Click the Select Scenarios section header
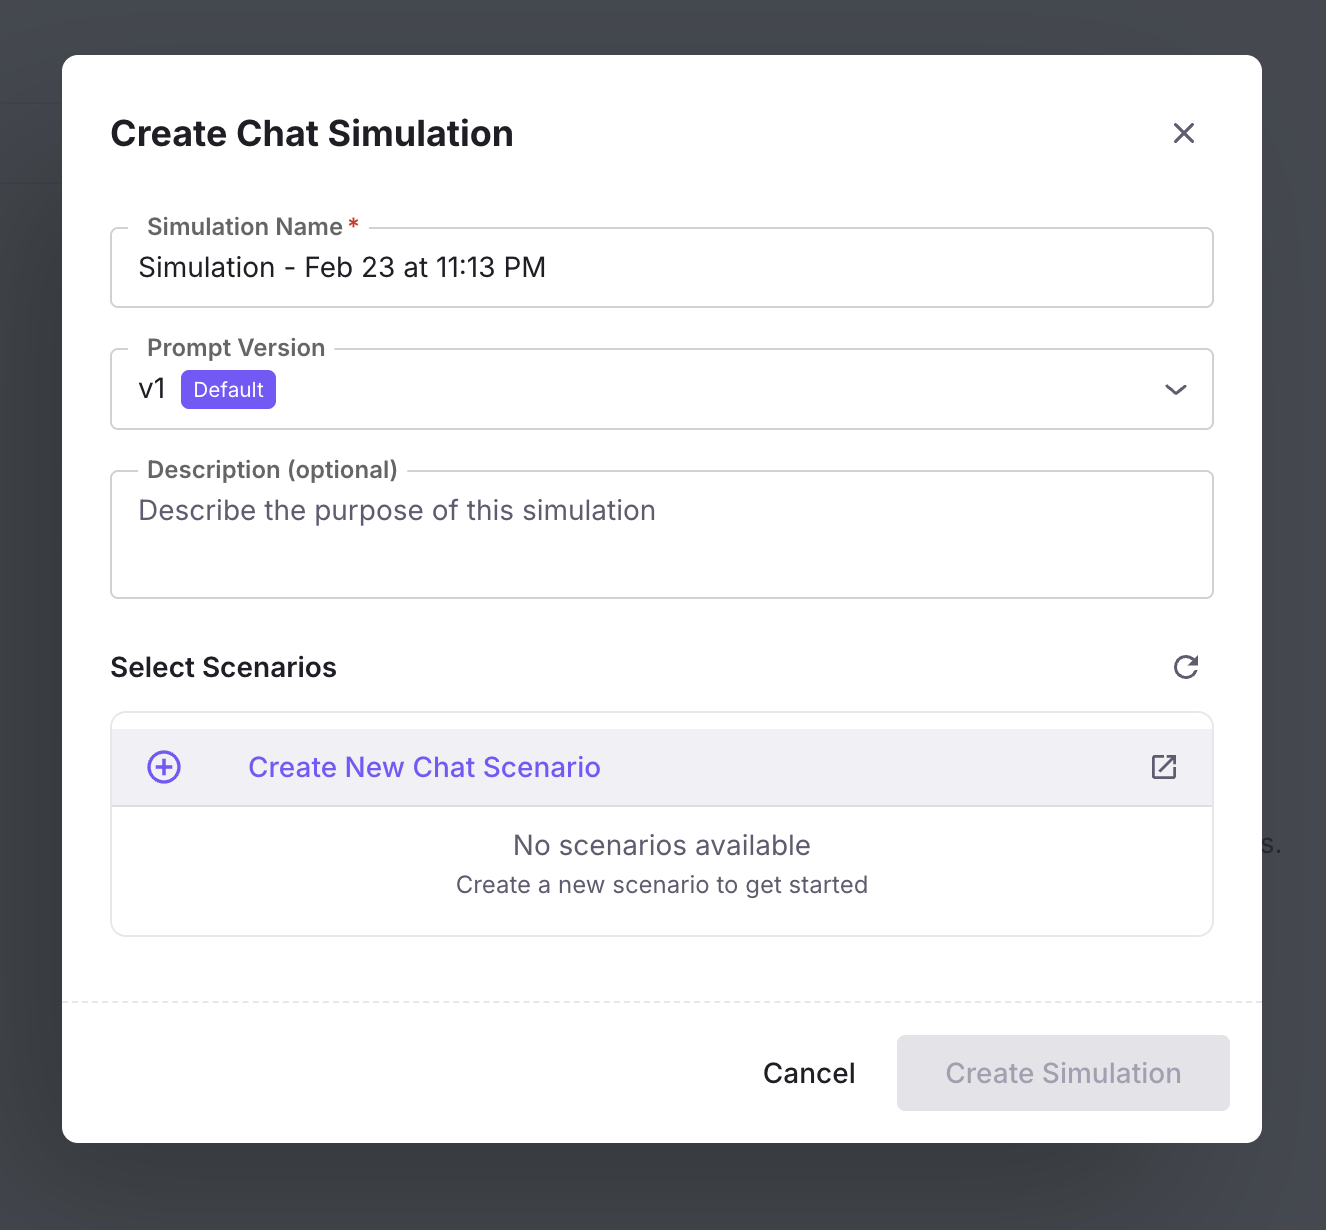The height and width of the screenshot is (1230, 1326). point(223,667)
